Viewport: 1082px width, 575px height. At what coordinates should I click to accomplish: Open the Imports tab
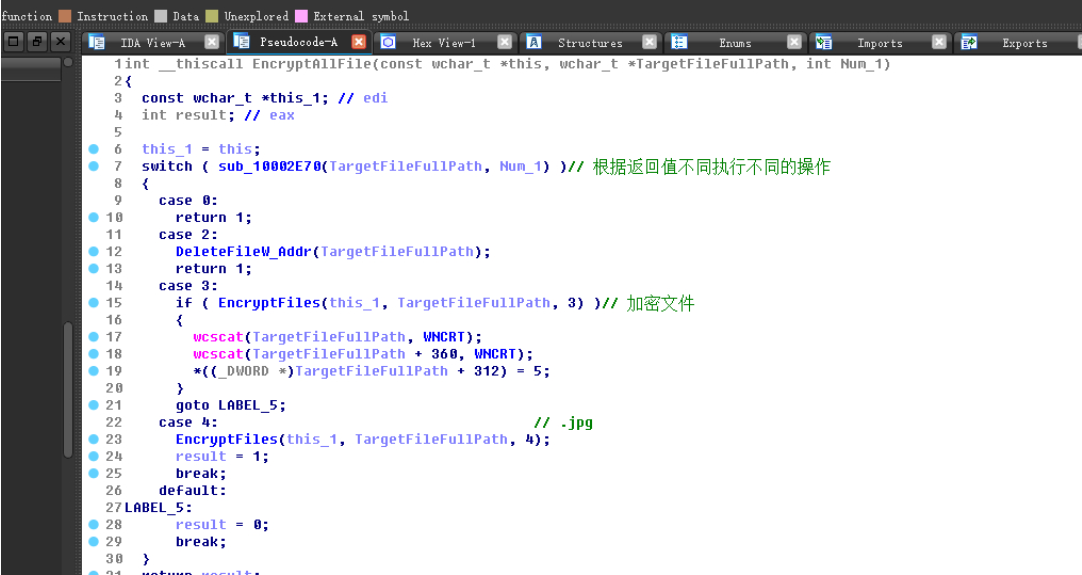(880, 43)
